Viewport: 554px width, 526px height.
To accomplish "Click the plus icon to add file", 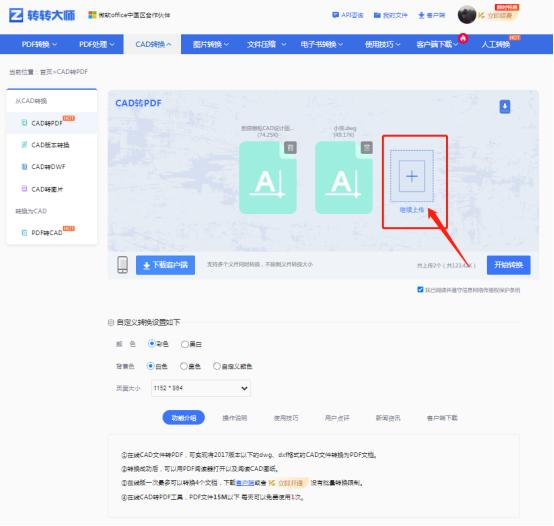I will pyautogui.click(x=412, y=176).
